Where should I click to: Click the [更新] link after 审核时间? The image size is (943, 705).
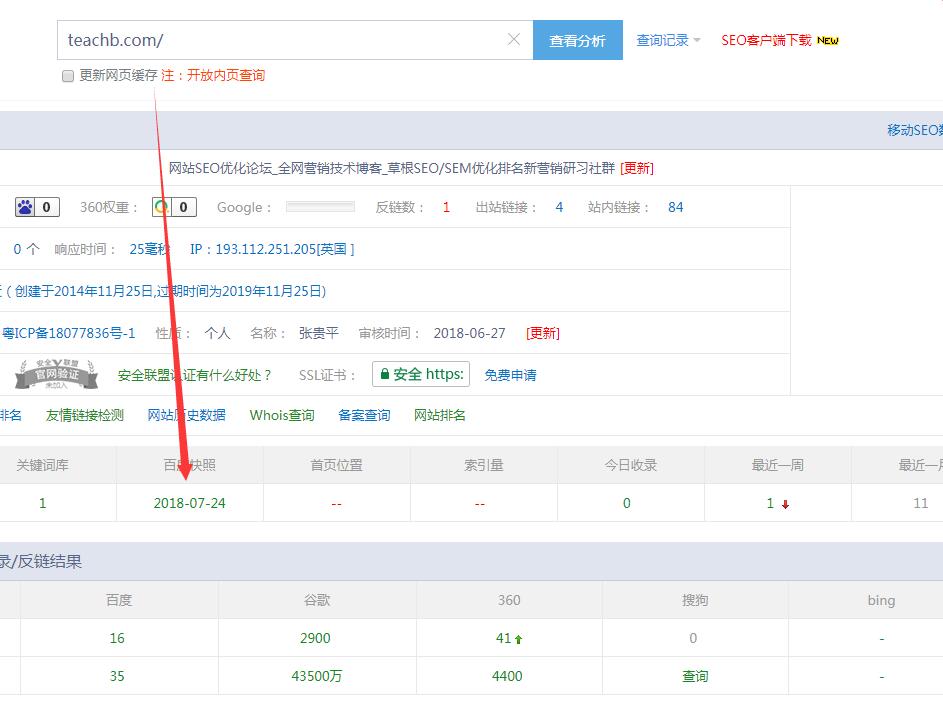tap(541, 333)
